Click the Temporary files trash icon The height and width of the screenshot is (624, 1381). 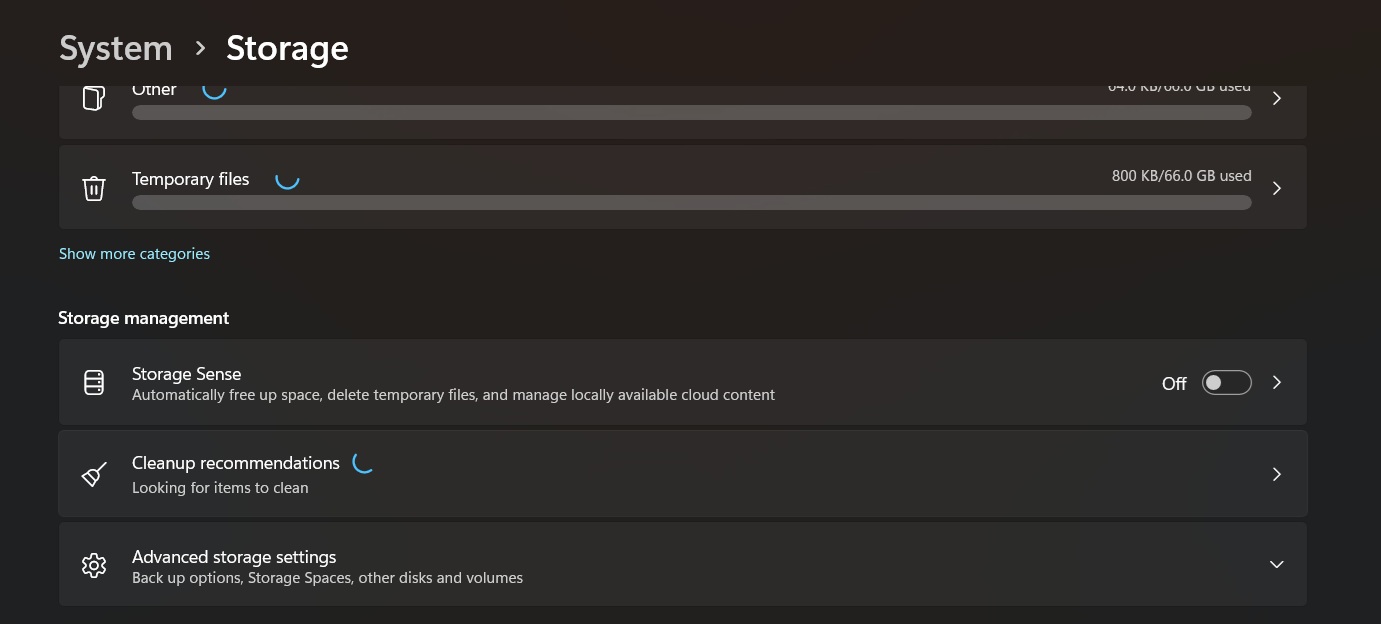(93, 188)
